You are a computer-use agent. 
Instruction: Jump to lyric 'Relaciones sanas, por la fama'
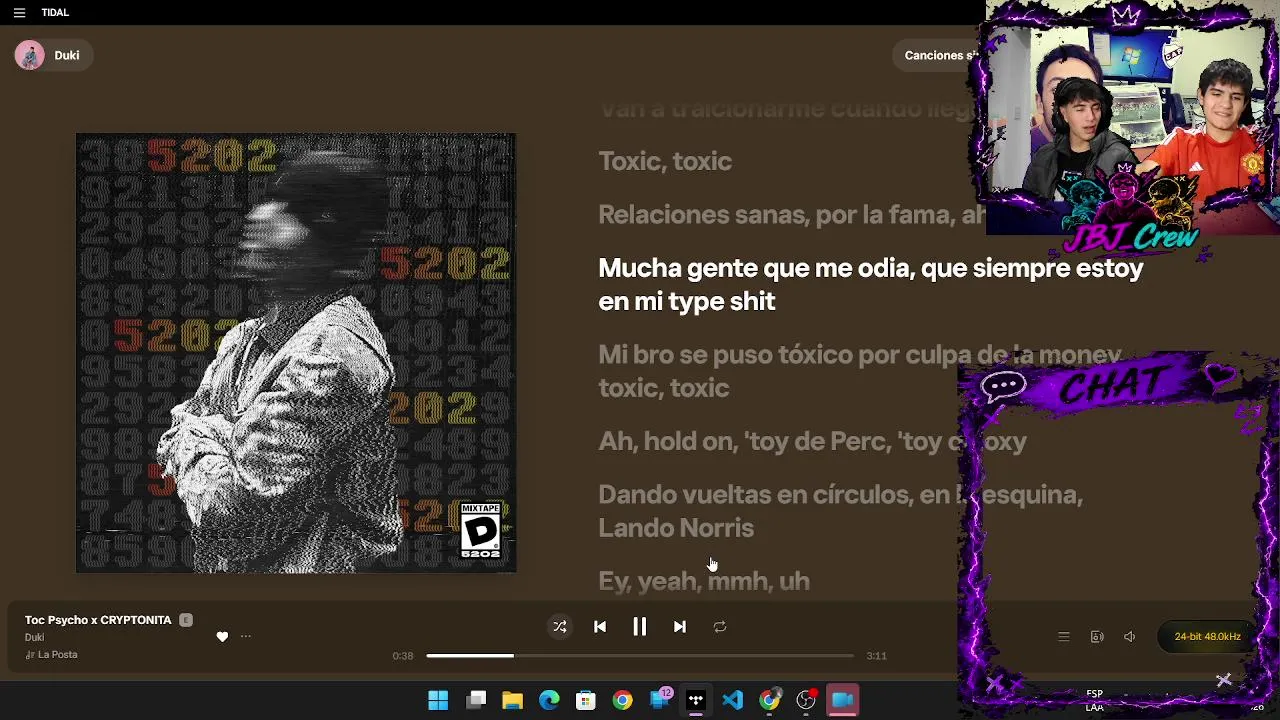coord(791,214)
